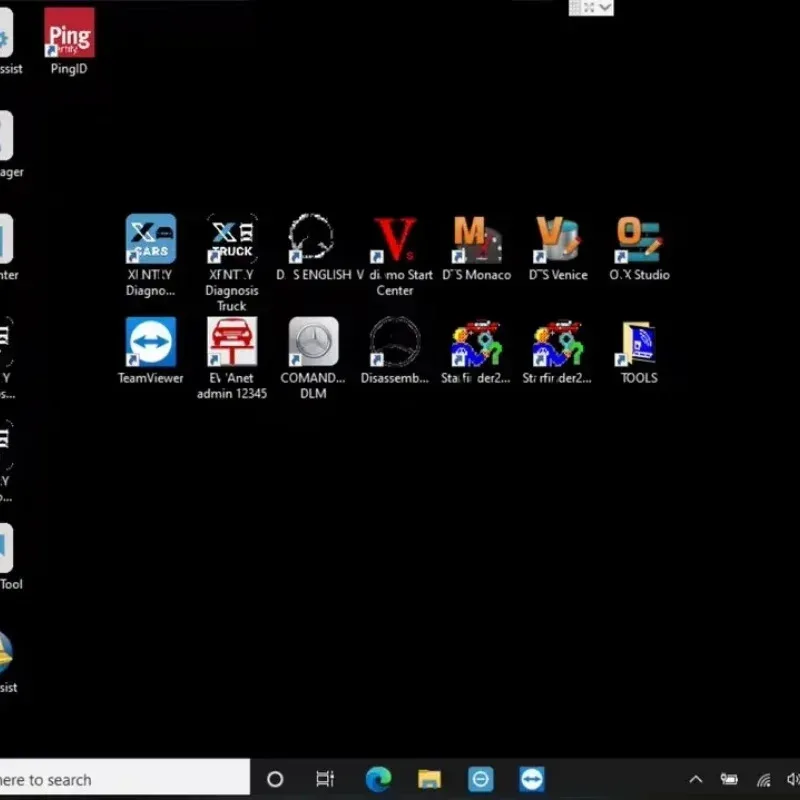Viewport: 800px width, 800px height.
Task: Launch PingID from the desktop
Action: 68,35
